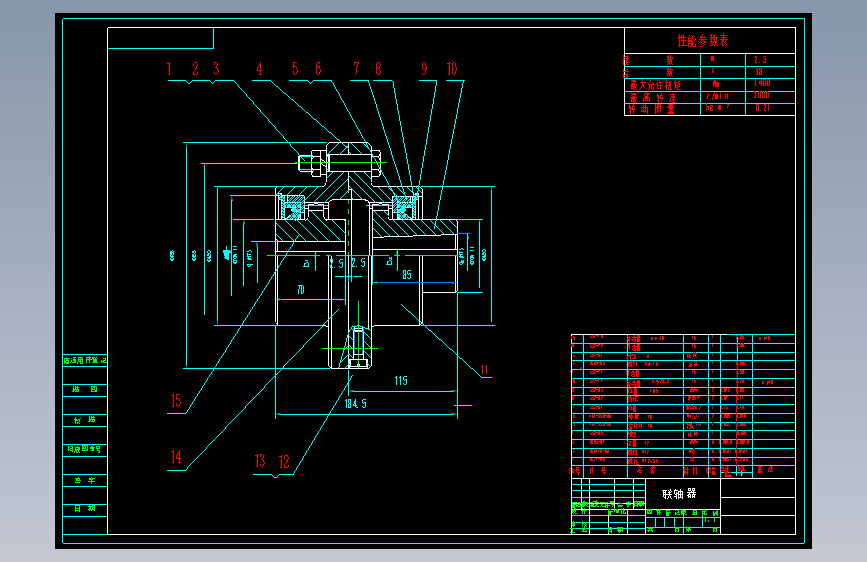Viewport: 867px width, 562px height.
Task: Click the 描图 label in left margin block
Action: click(x=85, y=389)
